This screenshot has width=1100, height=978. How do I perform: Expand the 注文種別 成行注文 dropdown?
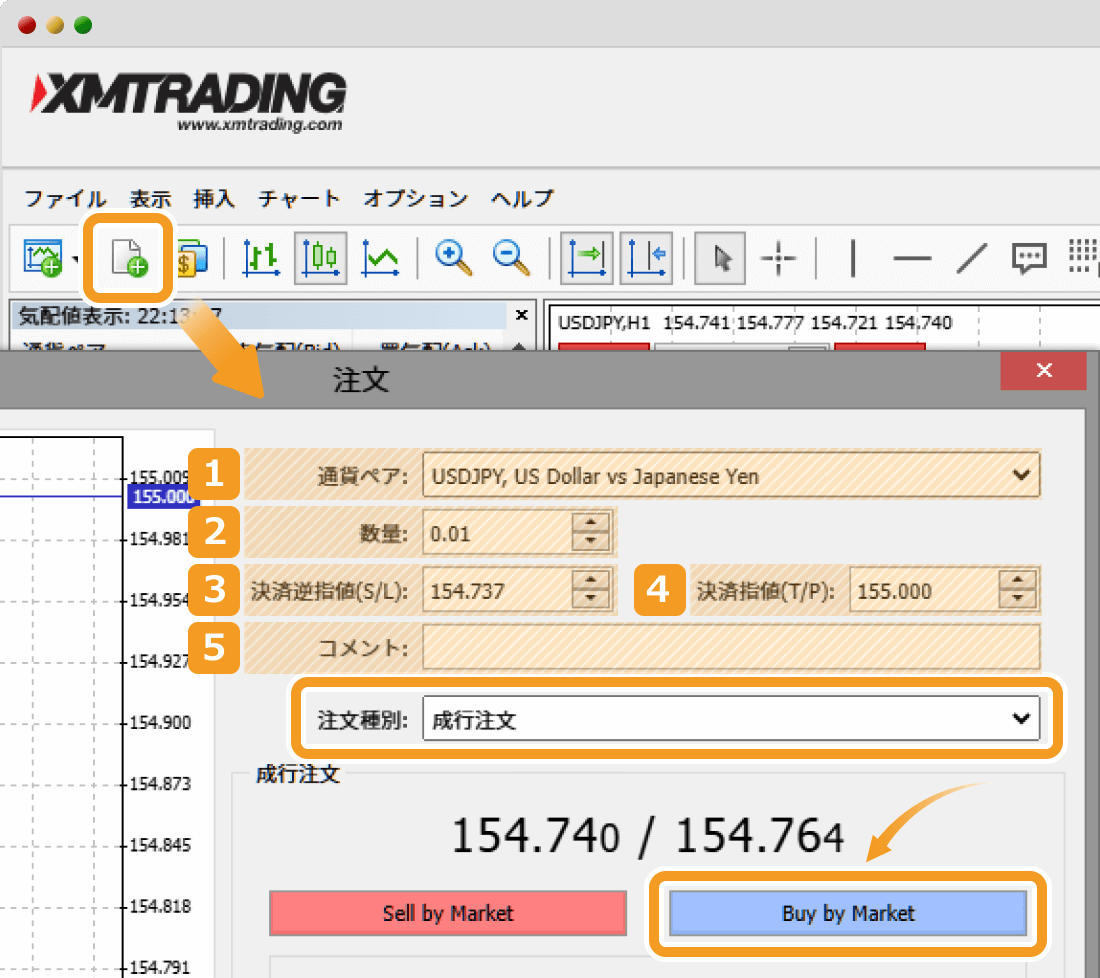(1021, 718)
